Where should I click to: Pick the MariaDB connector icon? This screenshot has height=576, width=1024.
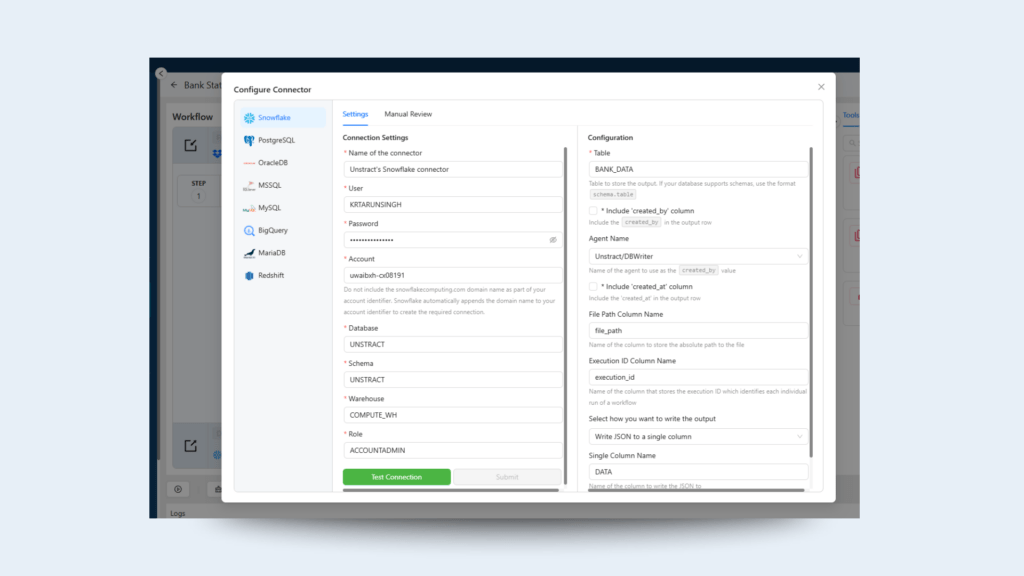point(249,253)
